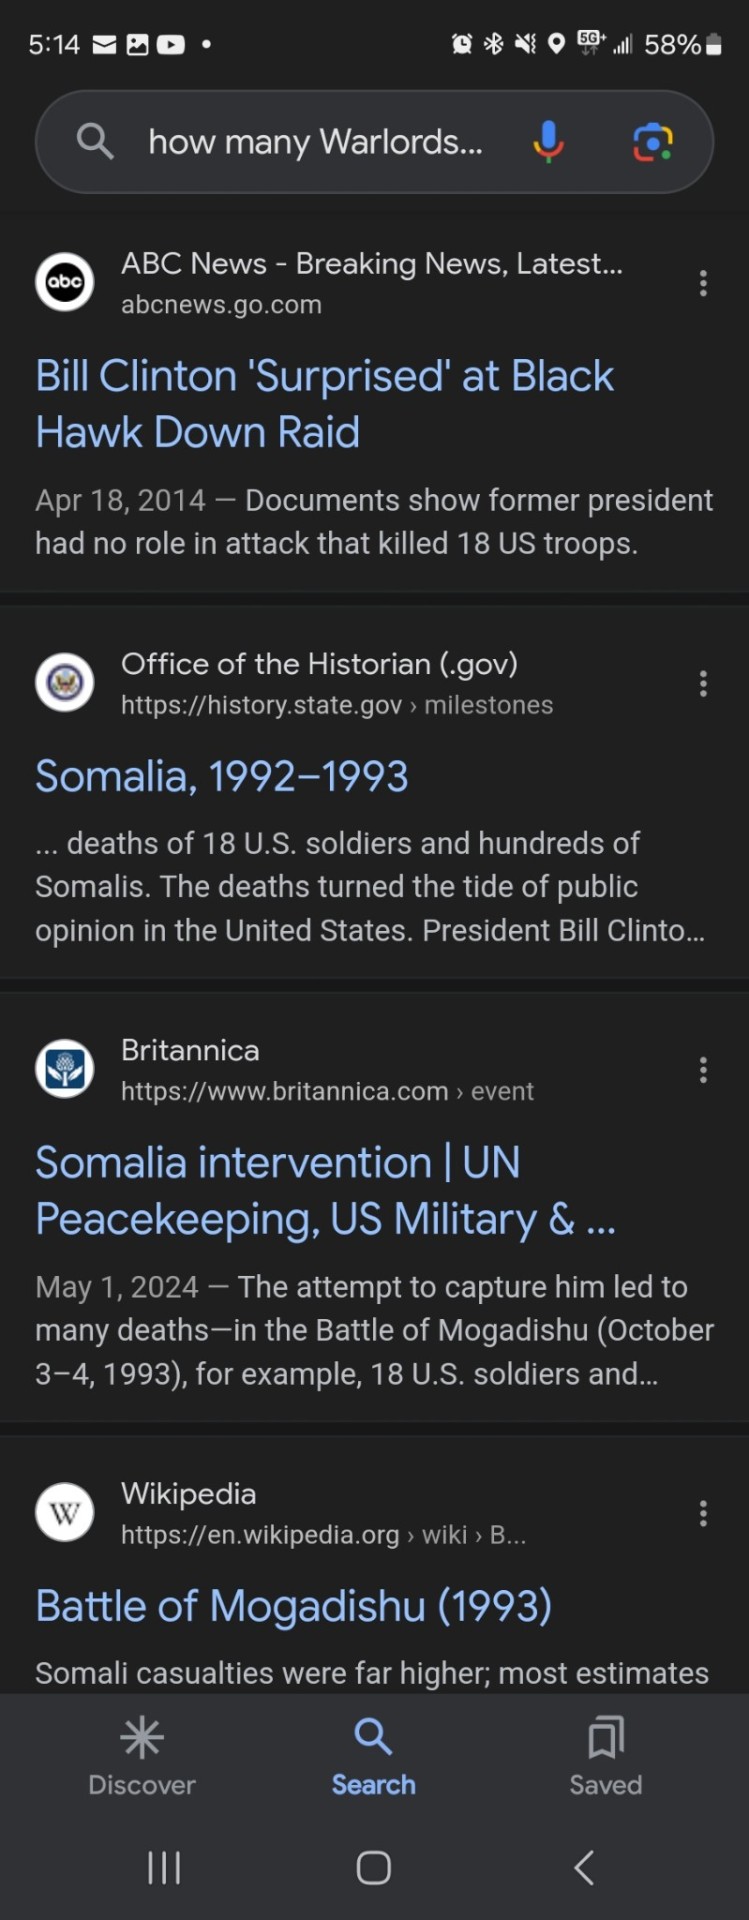Open Google Lens camera search
Image resolution: width=749 pixels, height=1920 pixels.
click(653, 142)
